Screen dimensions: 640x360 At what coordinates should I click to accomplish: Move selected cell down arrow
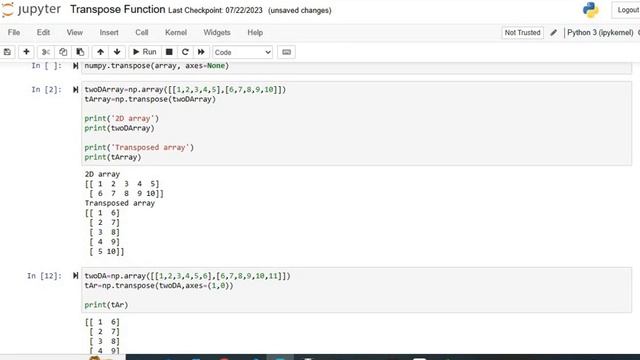point(117,52)
